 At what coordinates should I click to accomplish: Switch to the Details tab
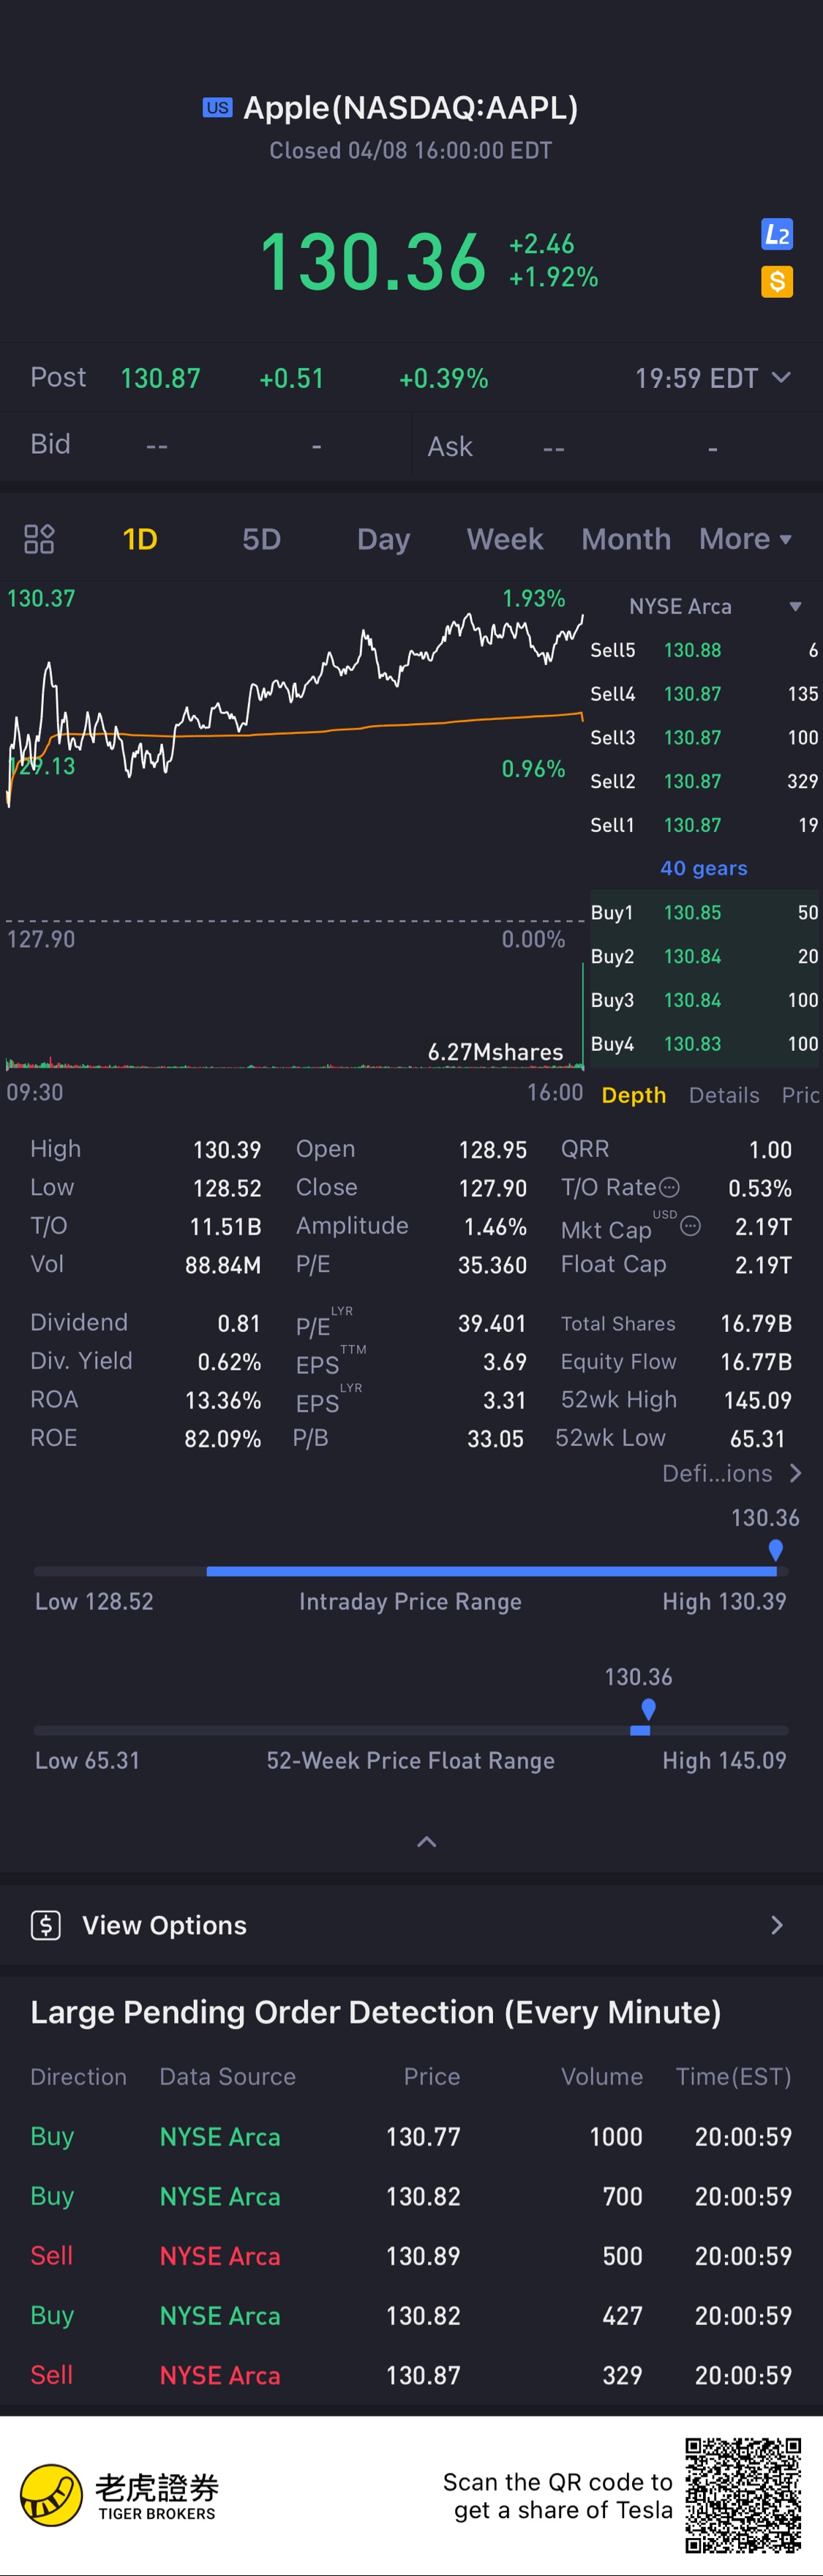click(724, 1095)
